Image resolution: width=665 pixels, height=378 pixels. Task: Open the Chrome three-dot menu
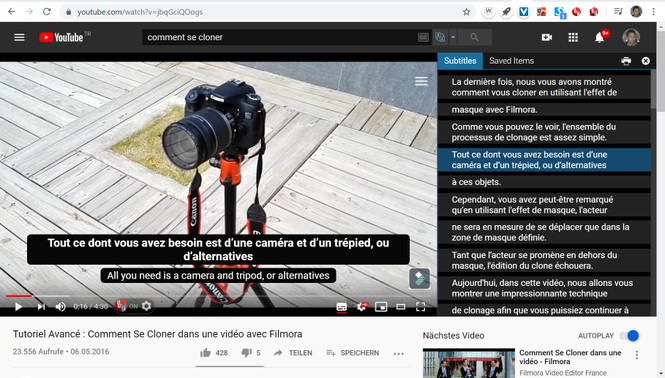pos(654,12)
